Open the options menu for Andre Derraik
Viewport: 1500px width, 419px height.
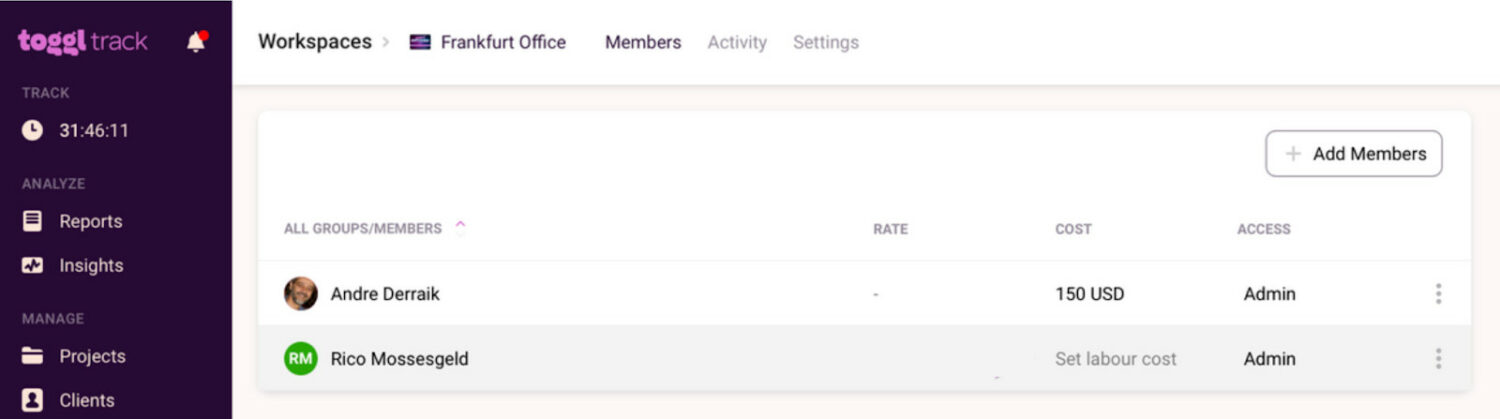pyautogui.click(x=1438, y=294)
